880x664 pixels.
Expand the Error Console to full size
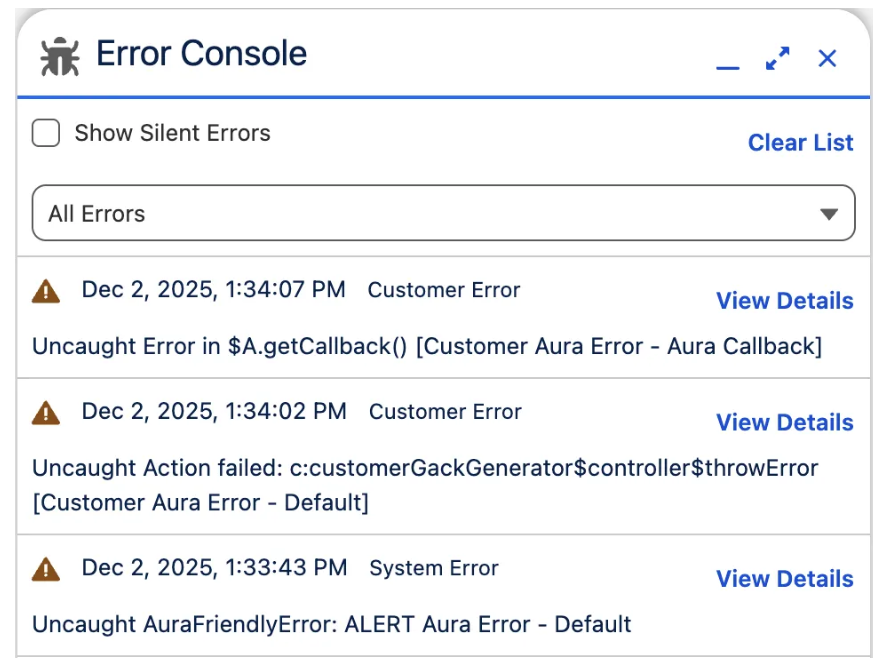(x=777, y=59)
